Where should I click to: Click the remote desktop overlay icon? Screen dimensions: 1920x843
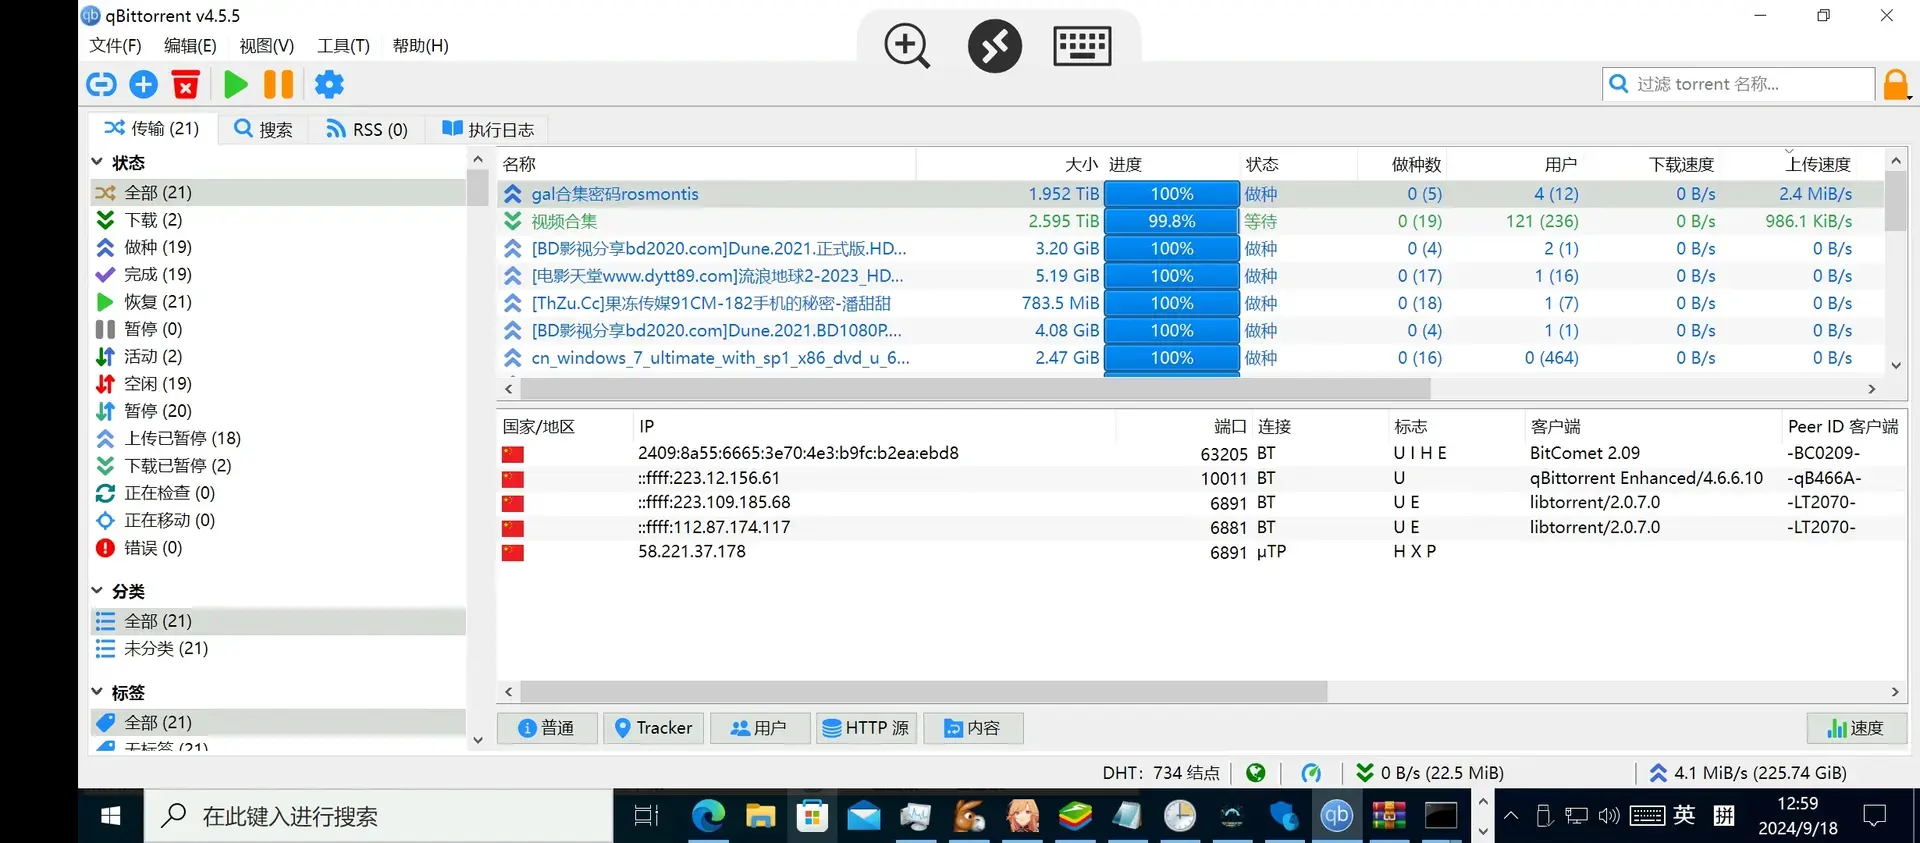pos(995,46)
